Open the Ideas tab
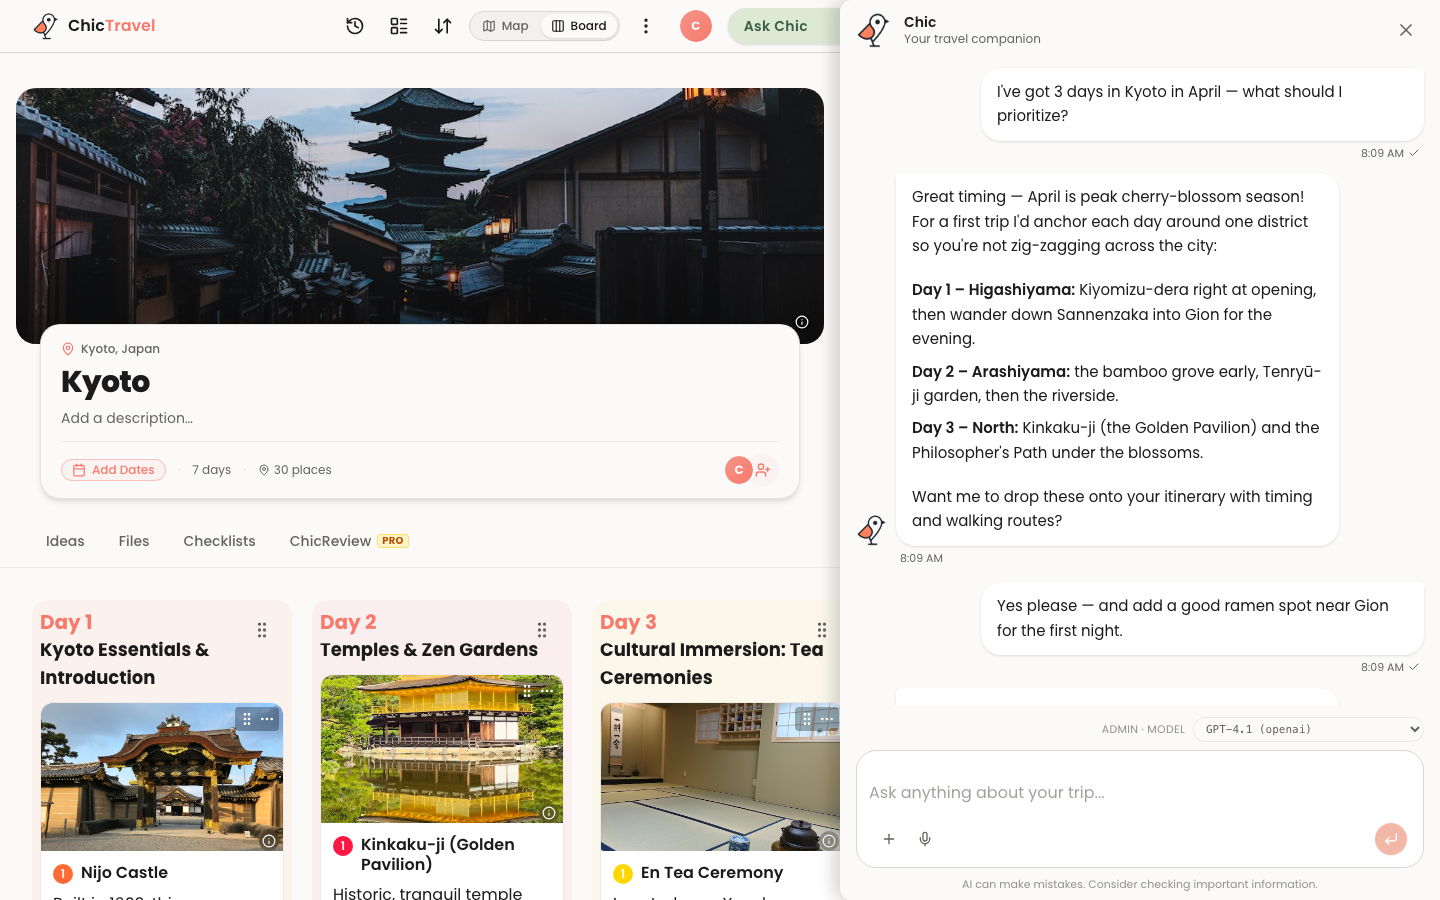The image size is (1440, 900). coord(65,541)
